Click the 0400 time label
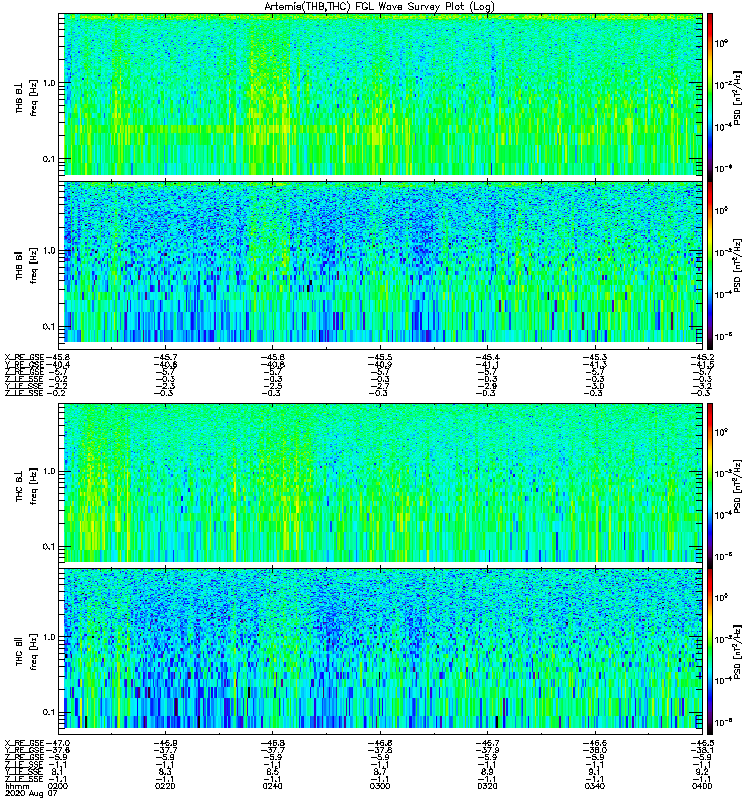750x800 pixels. 702,786
